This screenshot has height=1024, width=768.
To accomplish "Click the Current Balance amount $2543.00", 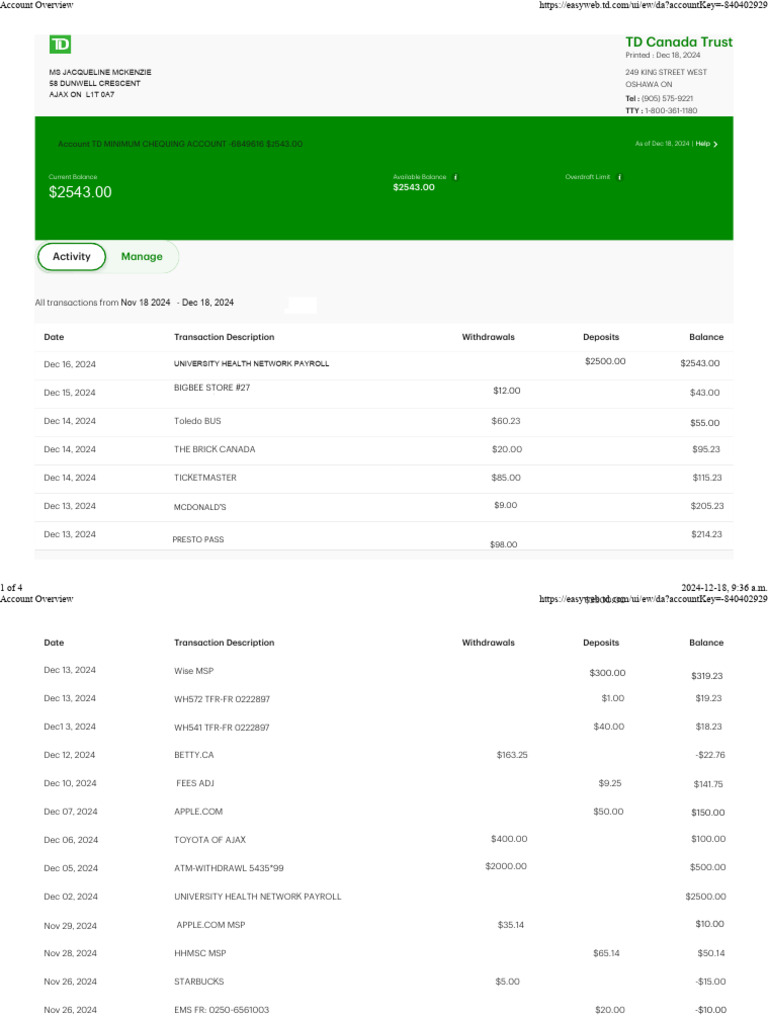I will tap(80, 192).
